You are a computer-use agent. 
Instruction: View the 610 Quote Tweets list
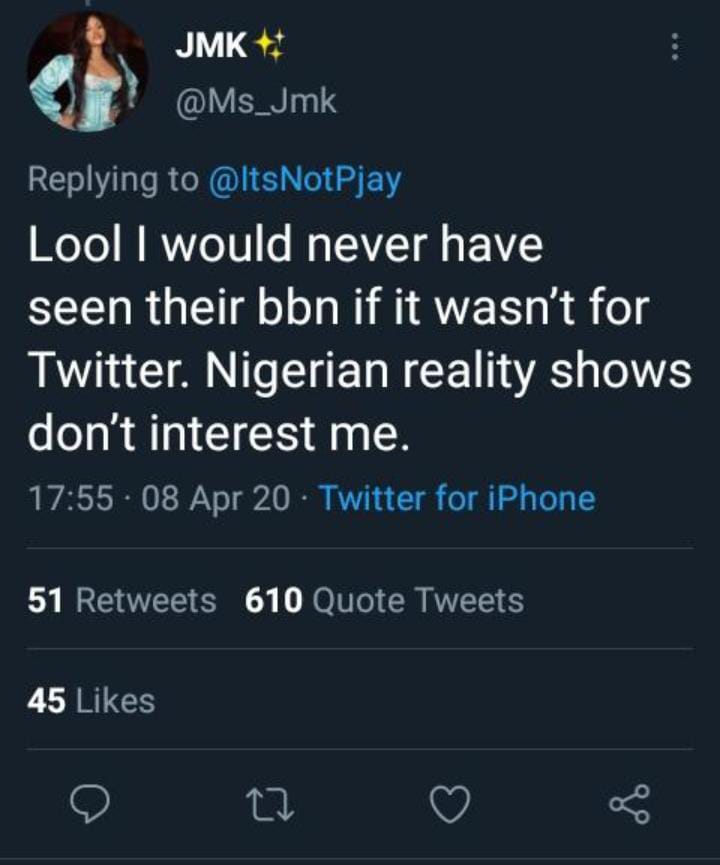pos(384,600)
